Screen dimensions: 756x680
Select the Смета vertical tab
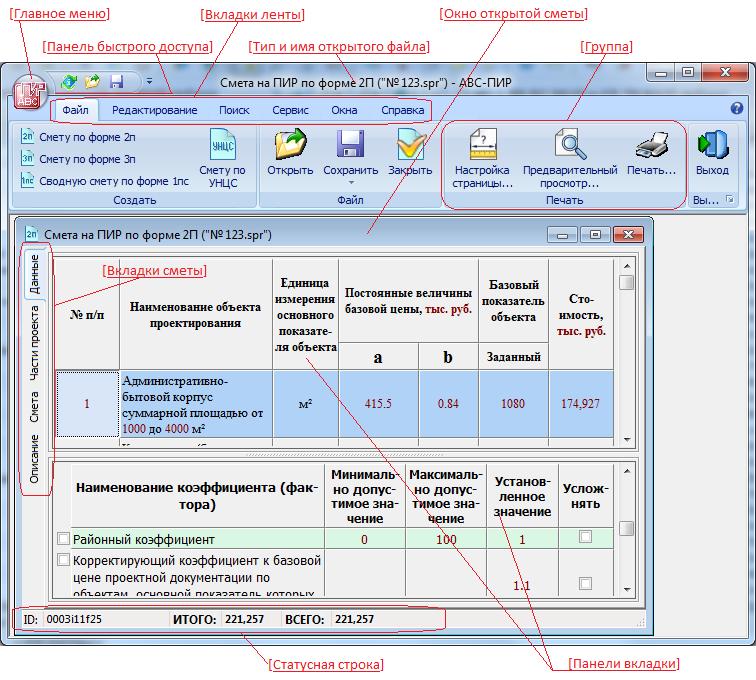pos(34,407)
